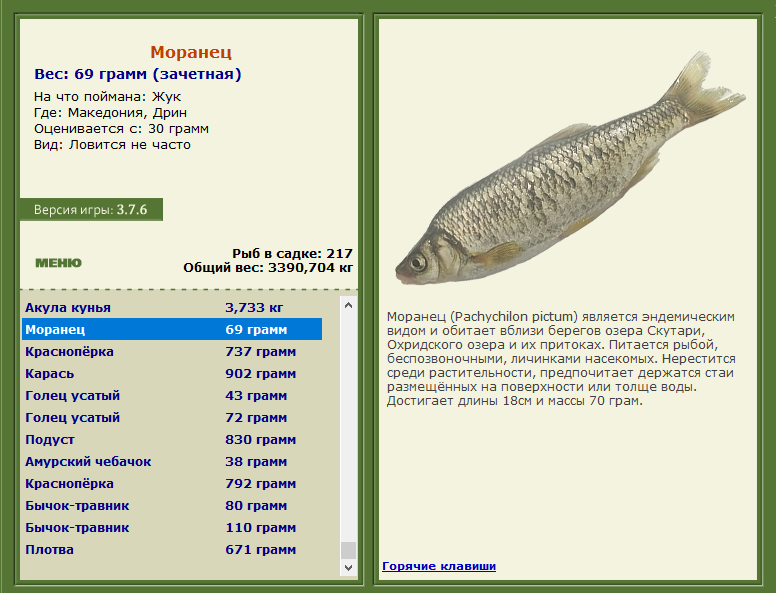Select Бычок-травник 110 грамм entry
The image size is (776, 593).
point(172,528)
